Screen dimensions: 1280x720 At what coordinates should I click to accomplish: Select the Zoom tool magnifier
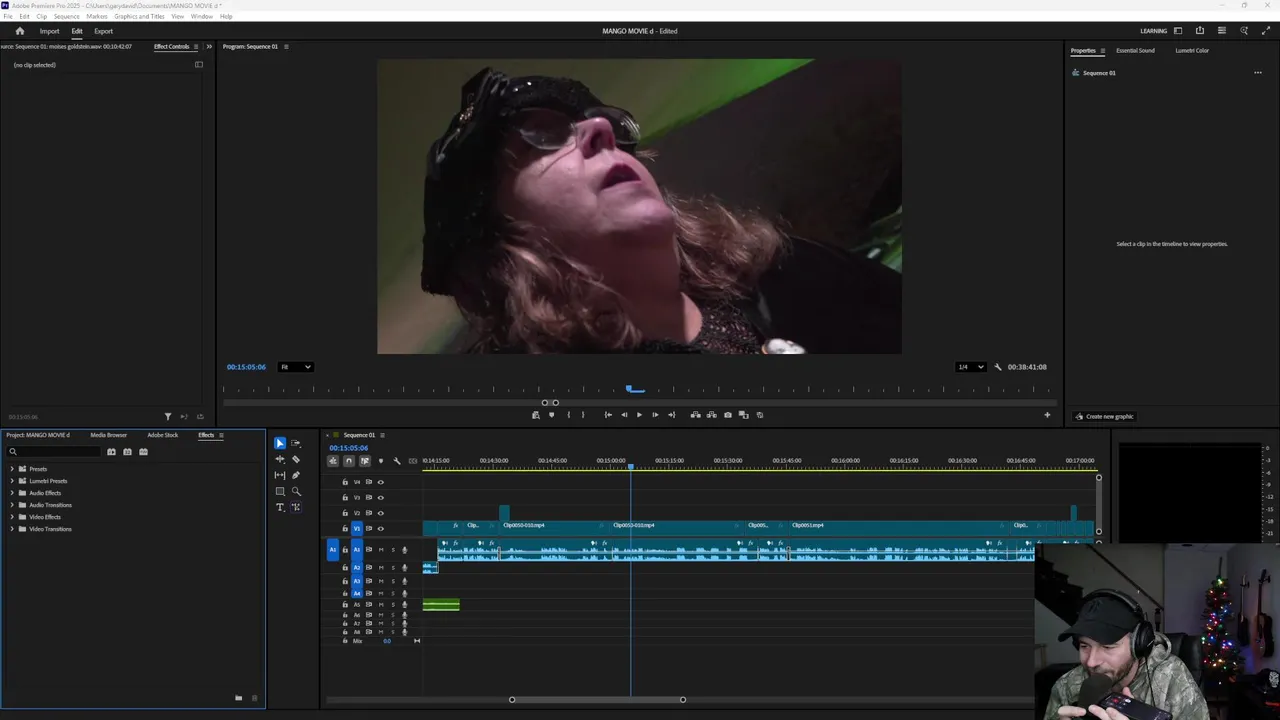click(x=296, y=491)
